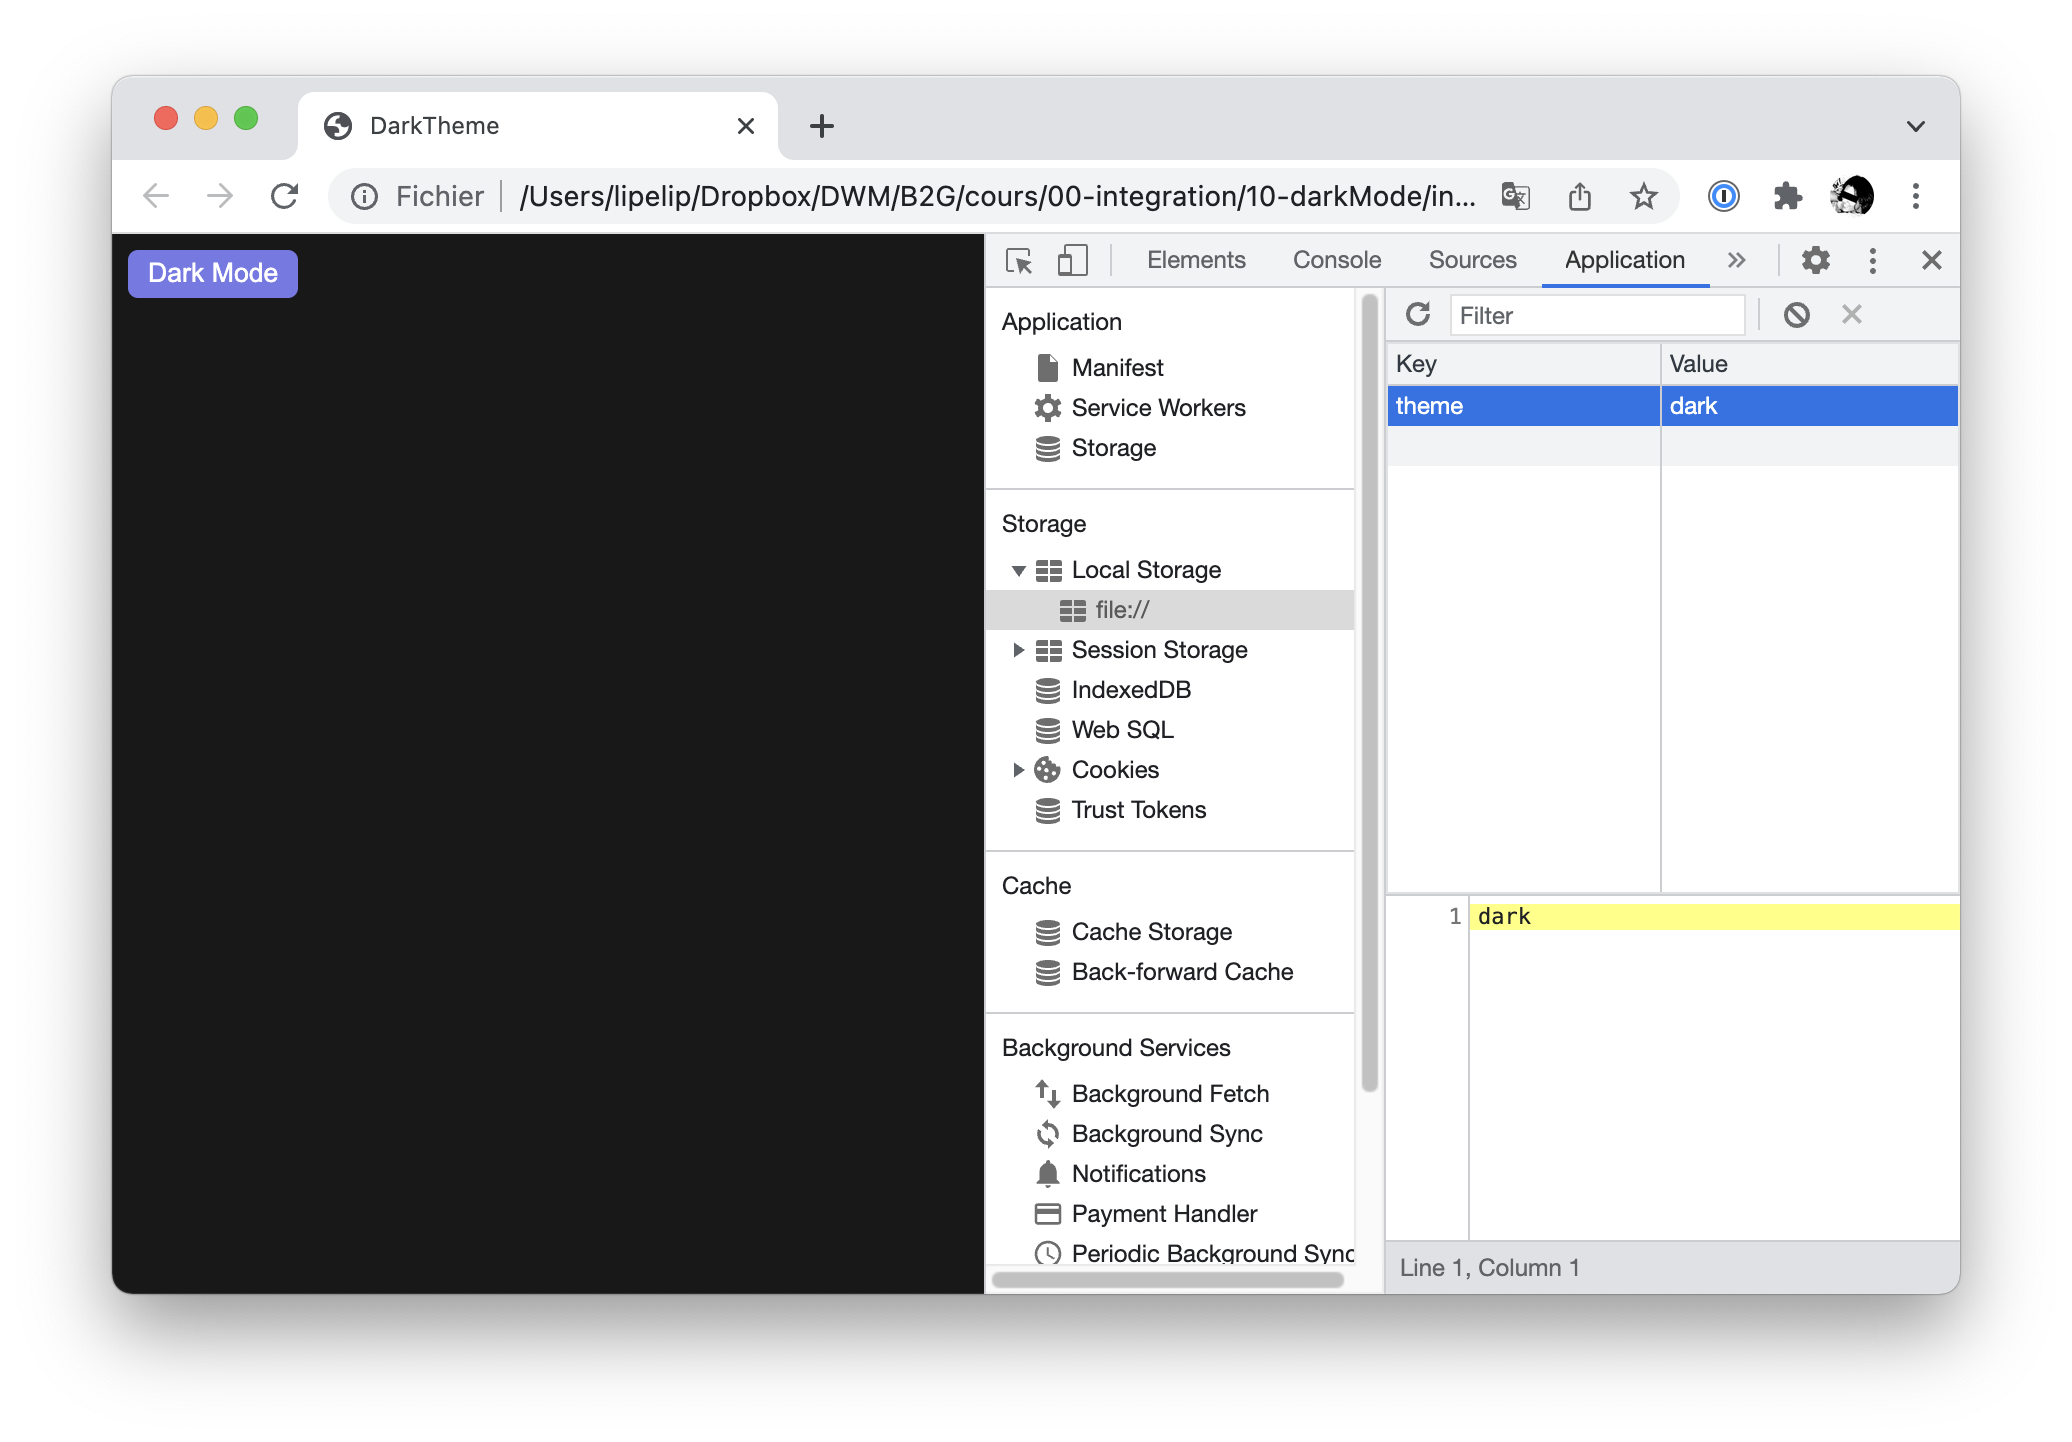
Task: Switch to the Sources tab
Action: tap(1472, 260)
